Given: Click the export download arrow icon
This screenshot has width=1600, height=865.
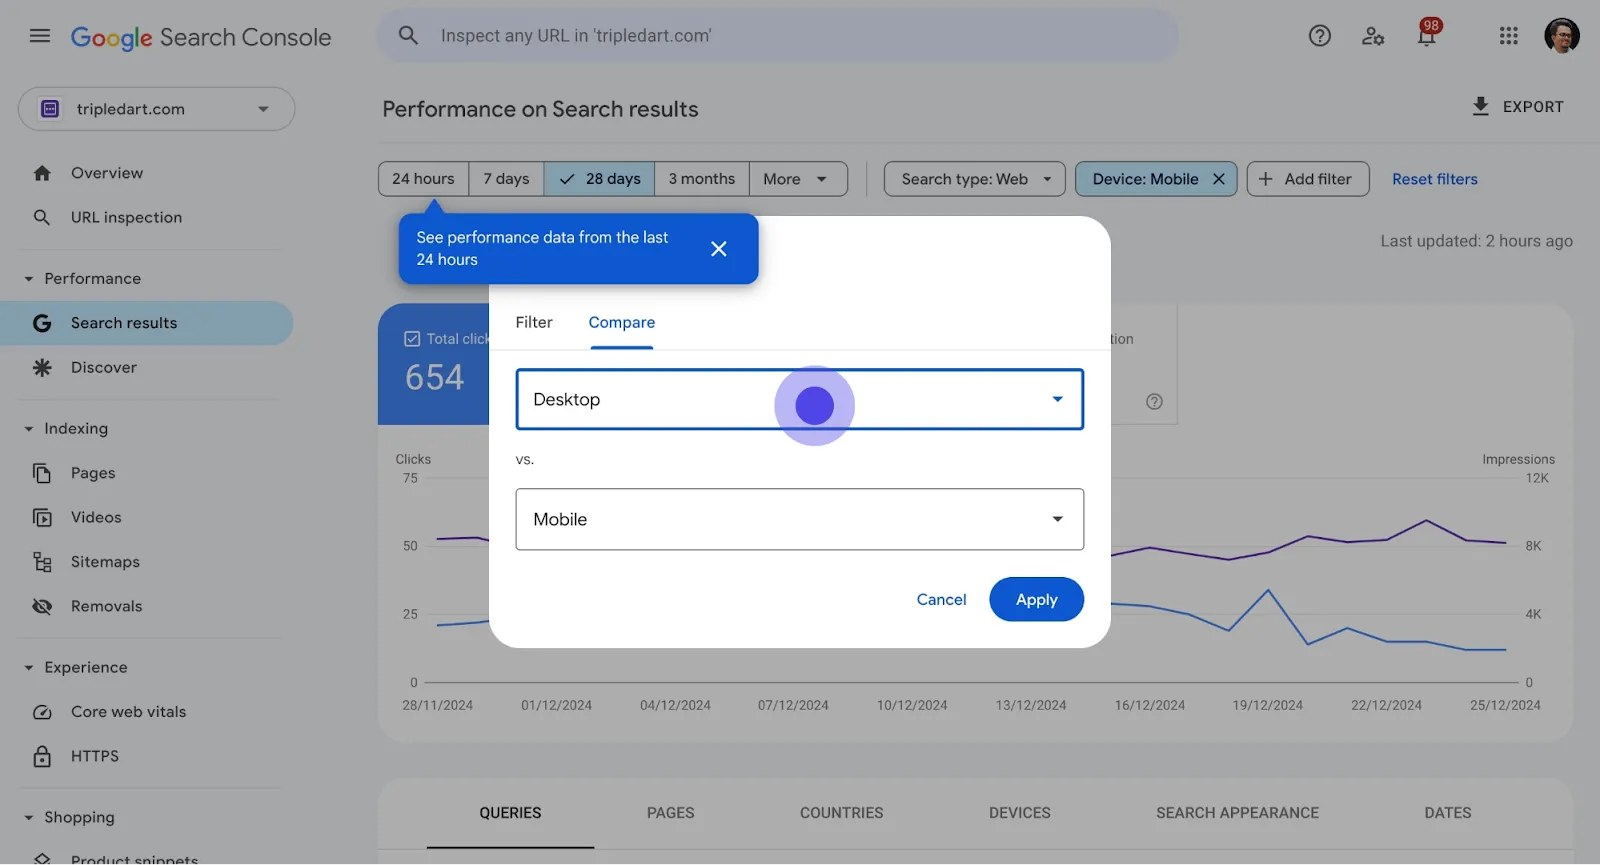Looking at the screenshot, I should (1481, 106).
